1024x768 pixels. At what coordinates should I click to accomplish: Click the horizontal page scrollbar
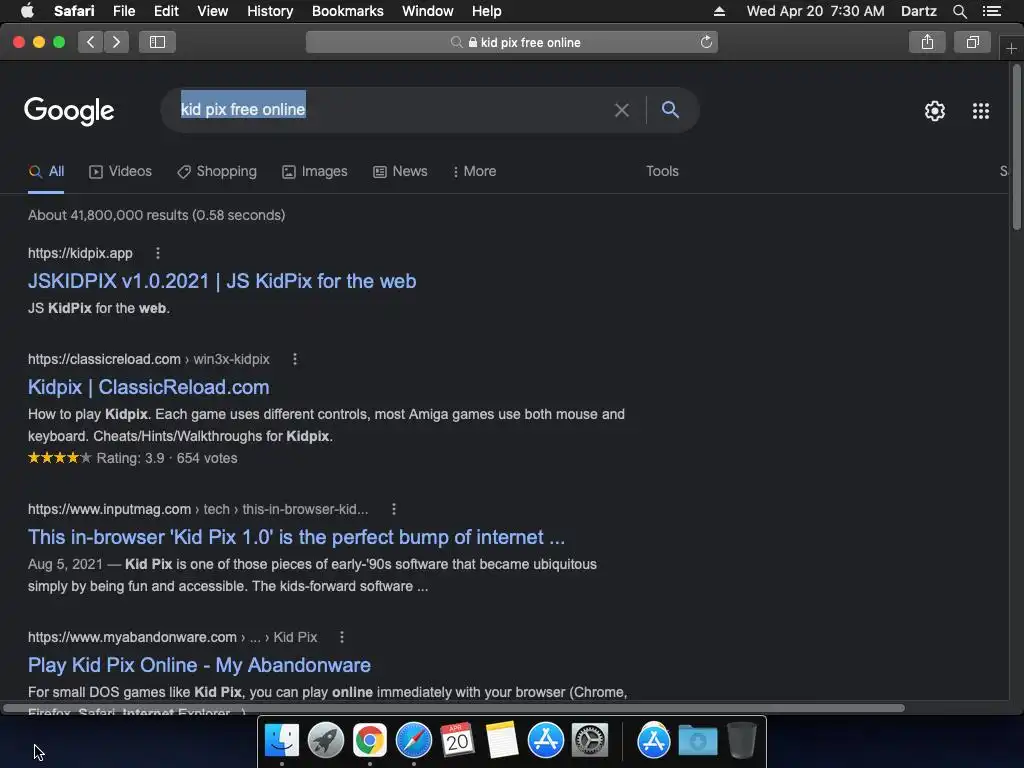click(x=454, y=708)
